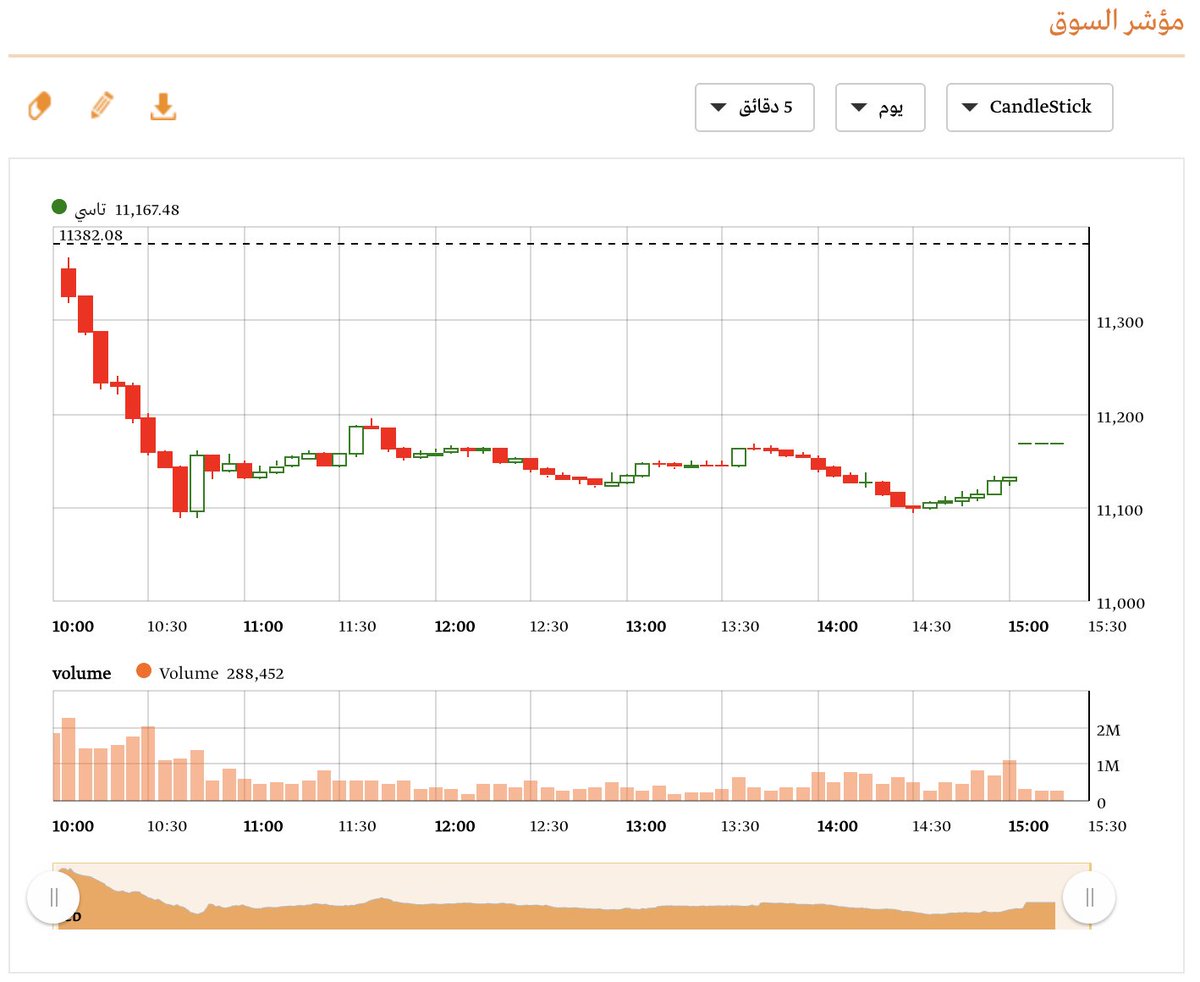Download the chart with the download icon
The height and width of the screenshot is (982, 1200).
[163, 106]
